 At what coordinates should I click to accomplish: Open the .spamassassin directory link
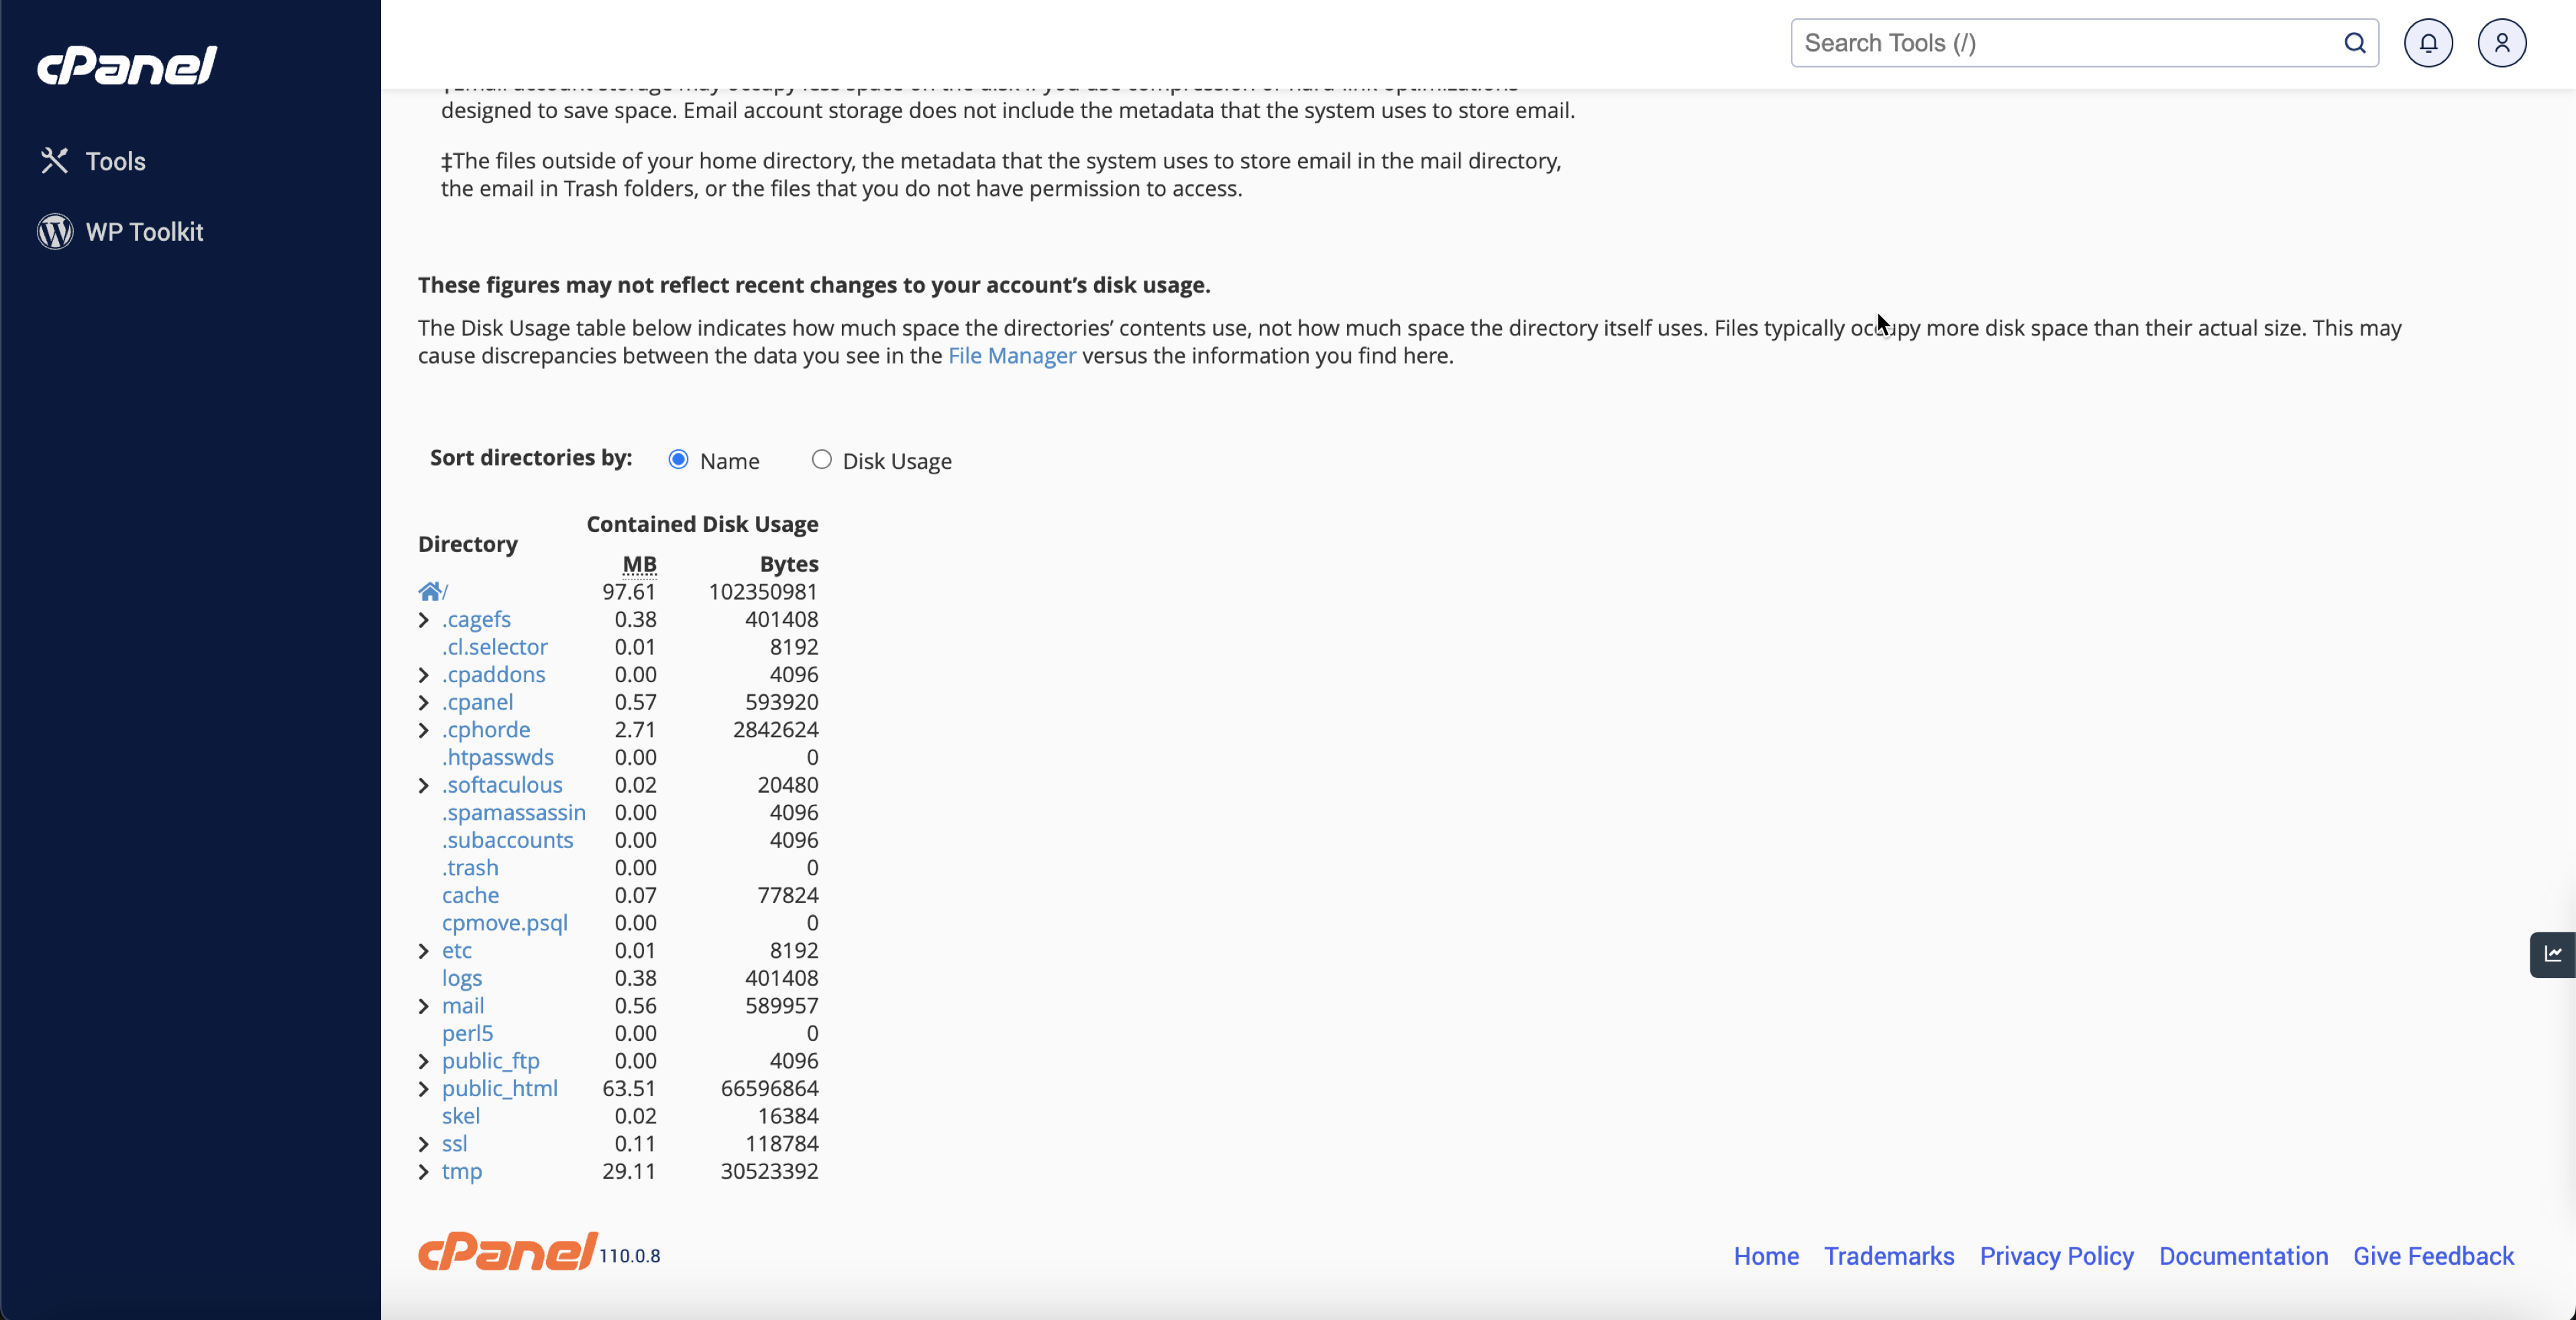click(514, 812)
